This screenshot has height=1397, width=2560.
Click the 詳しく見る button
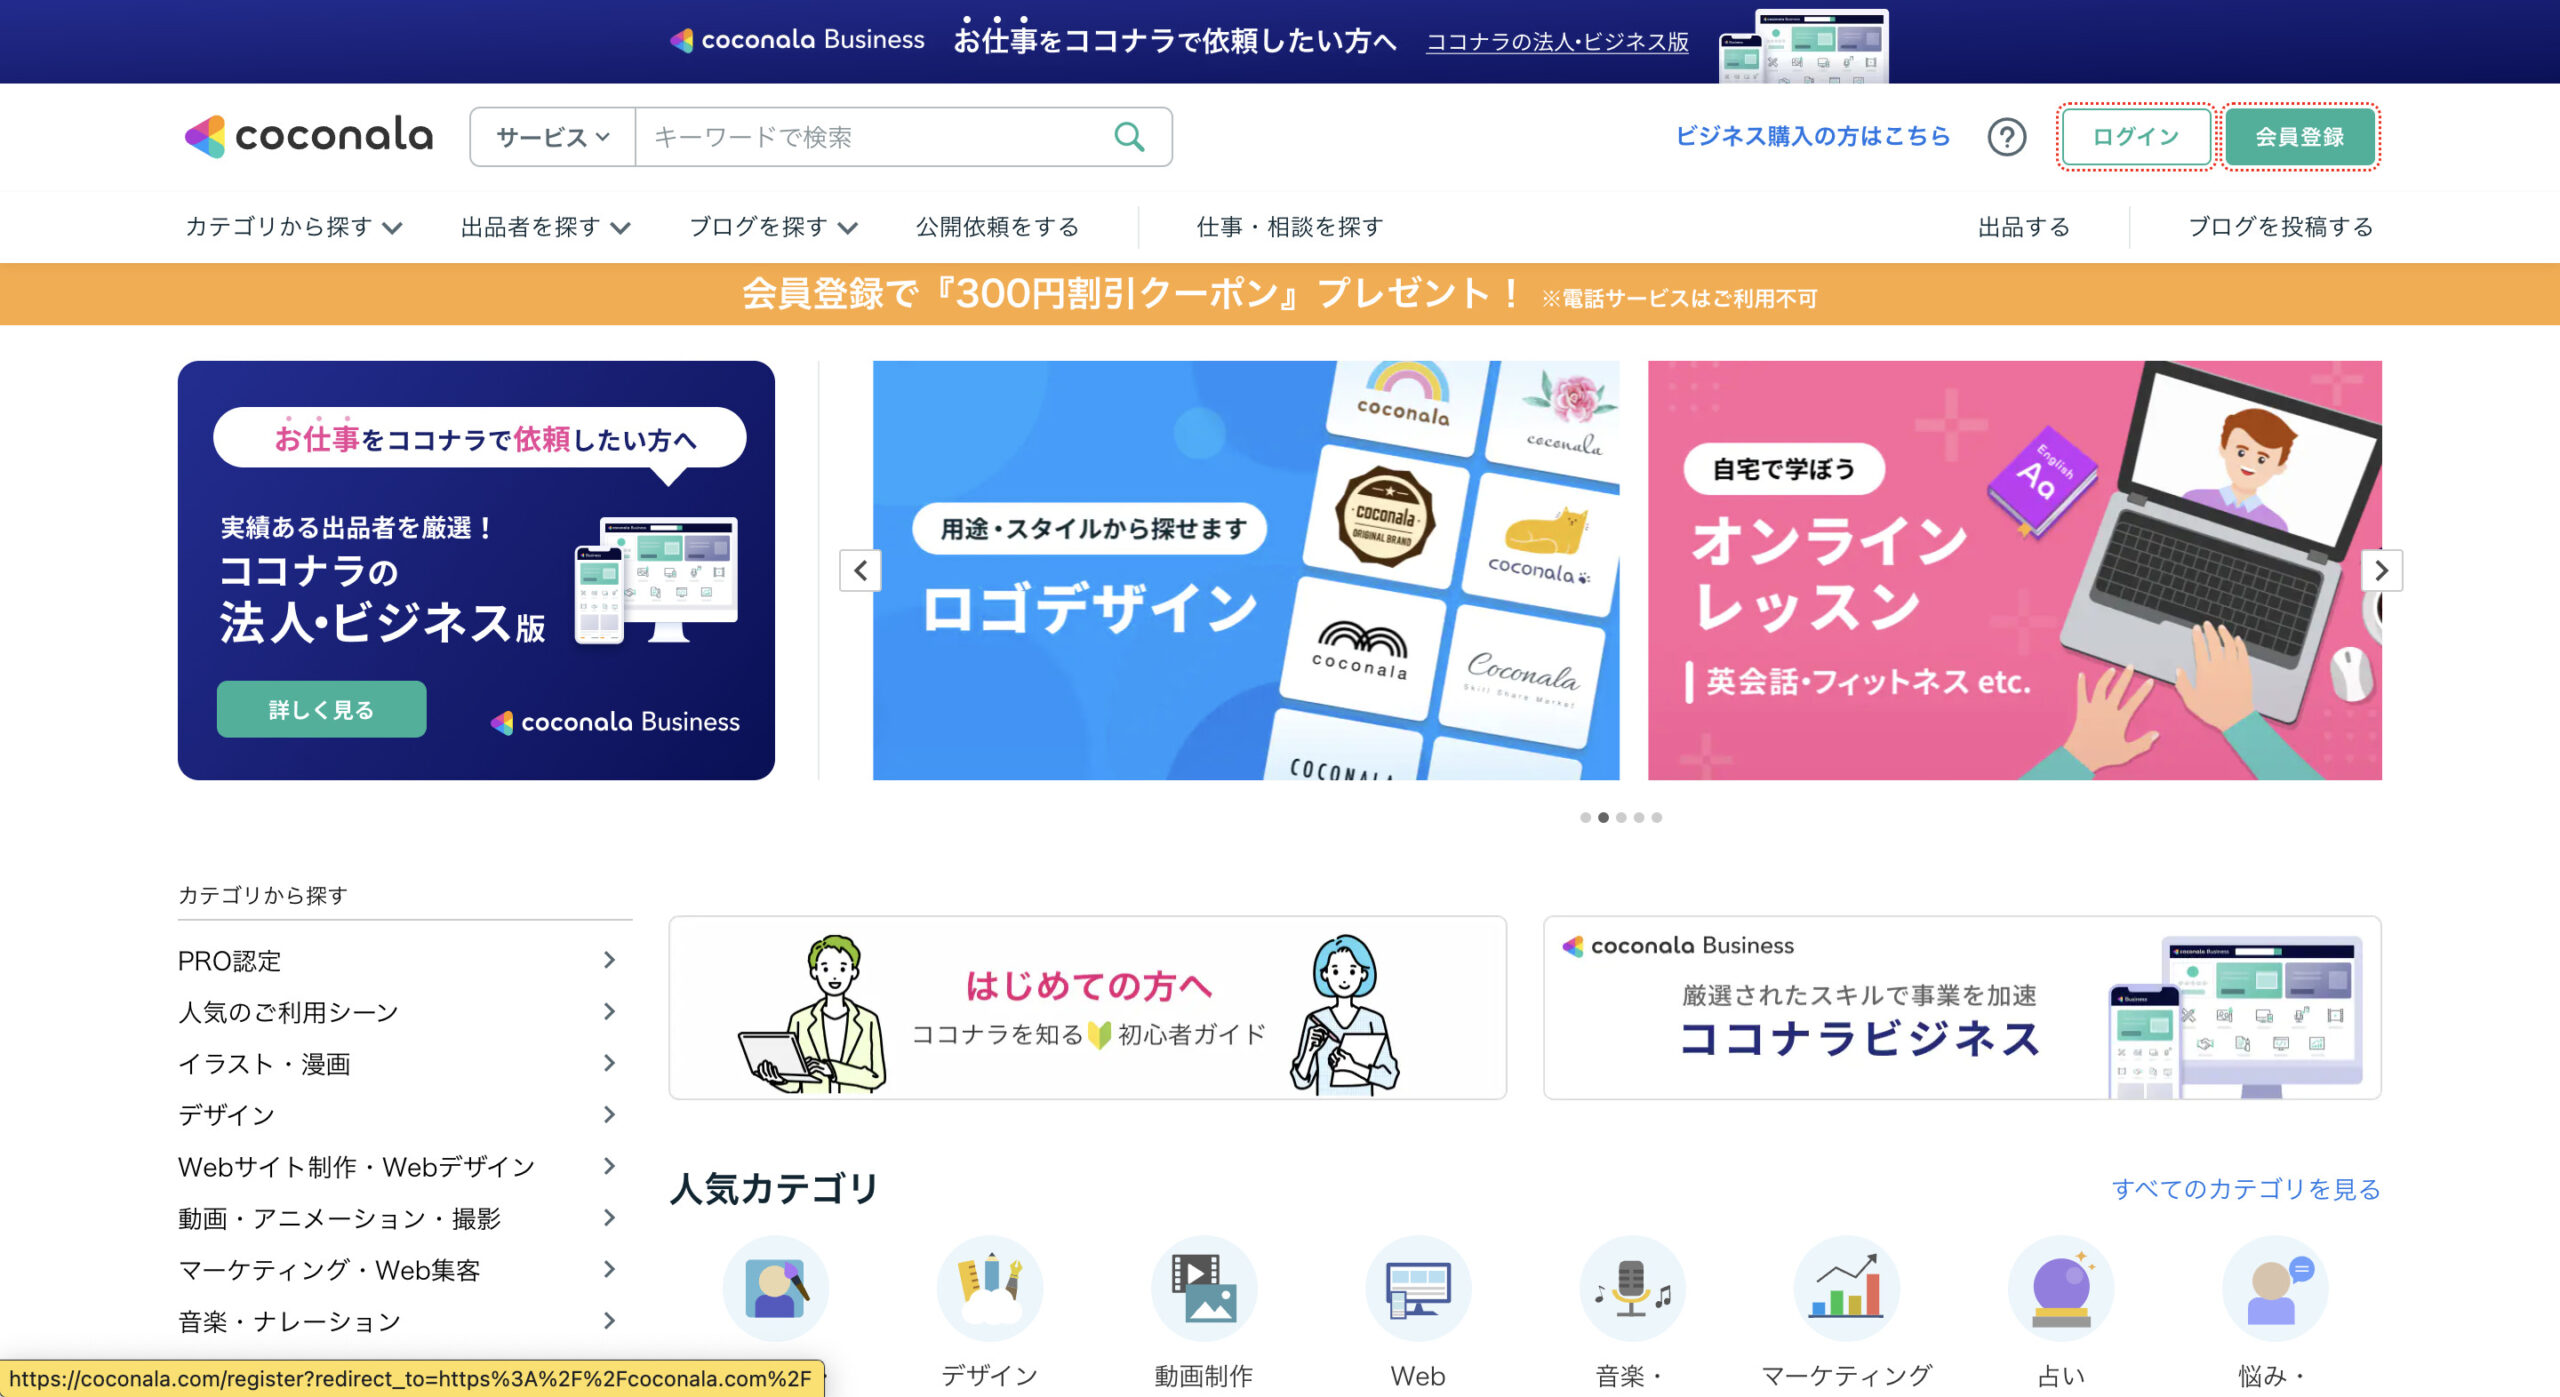pyautogui.click(x=321, y=709)
